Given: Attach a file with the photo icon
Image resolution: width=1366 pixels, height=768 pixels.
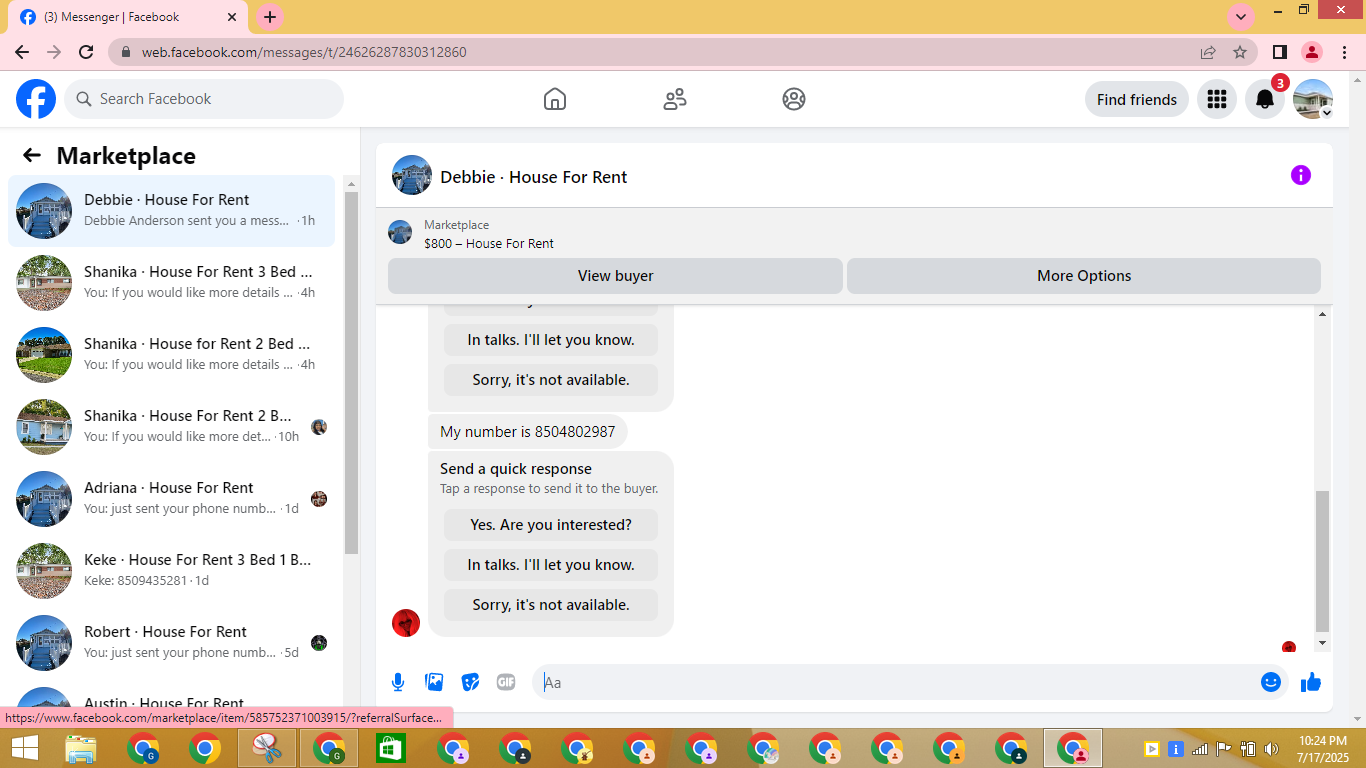Looking at the screenshot, I should 434,682.
